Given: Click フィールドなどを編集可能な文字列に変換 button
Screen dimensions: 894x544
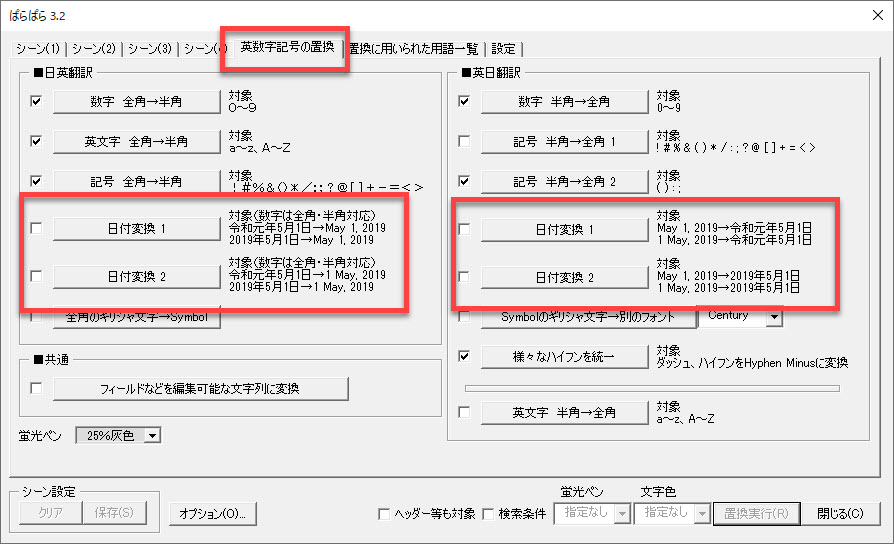Looking at the screenshot, I should pyautogui.click(x=200, y=388).
